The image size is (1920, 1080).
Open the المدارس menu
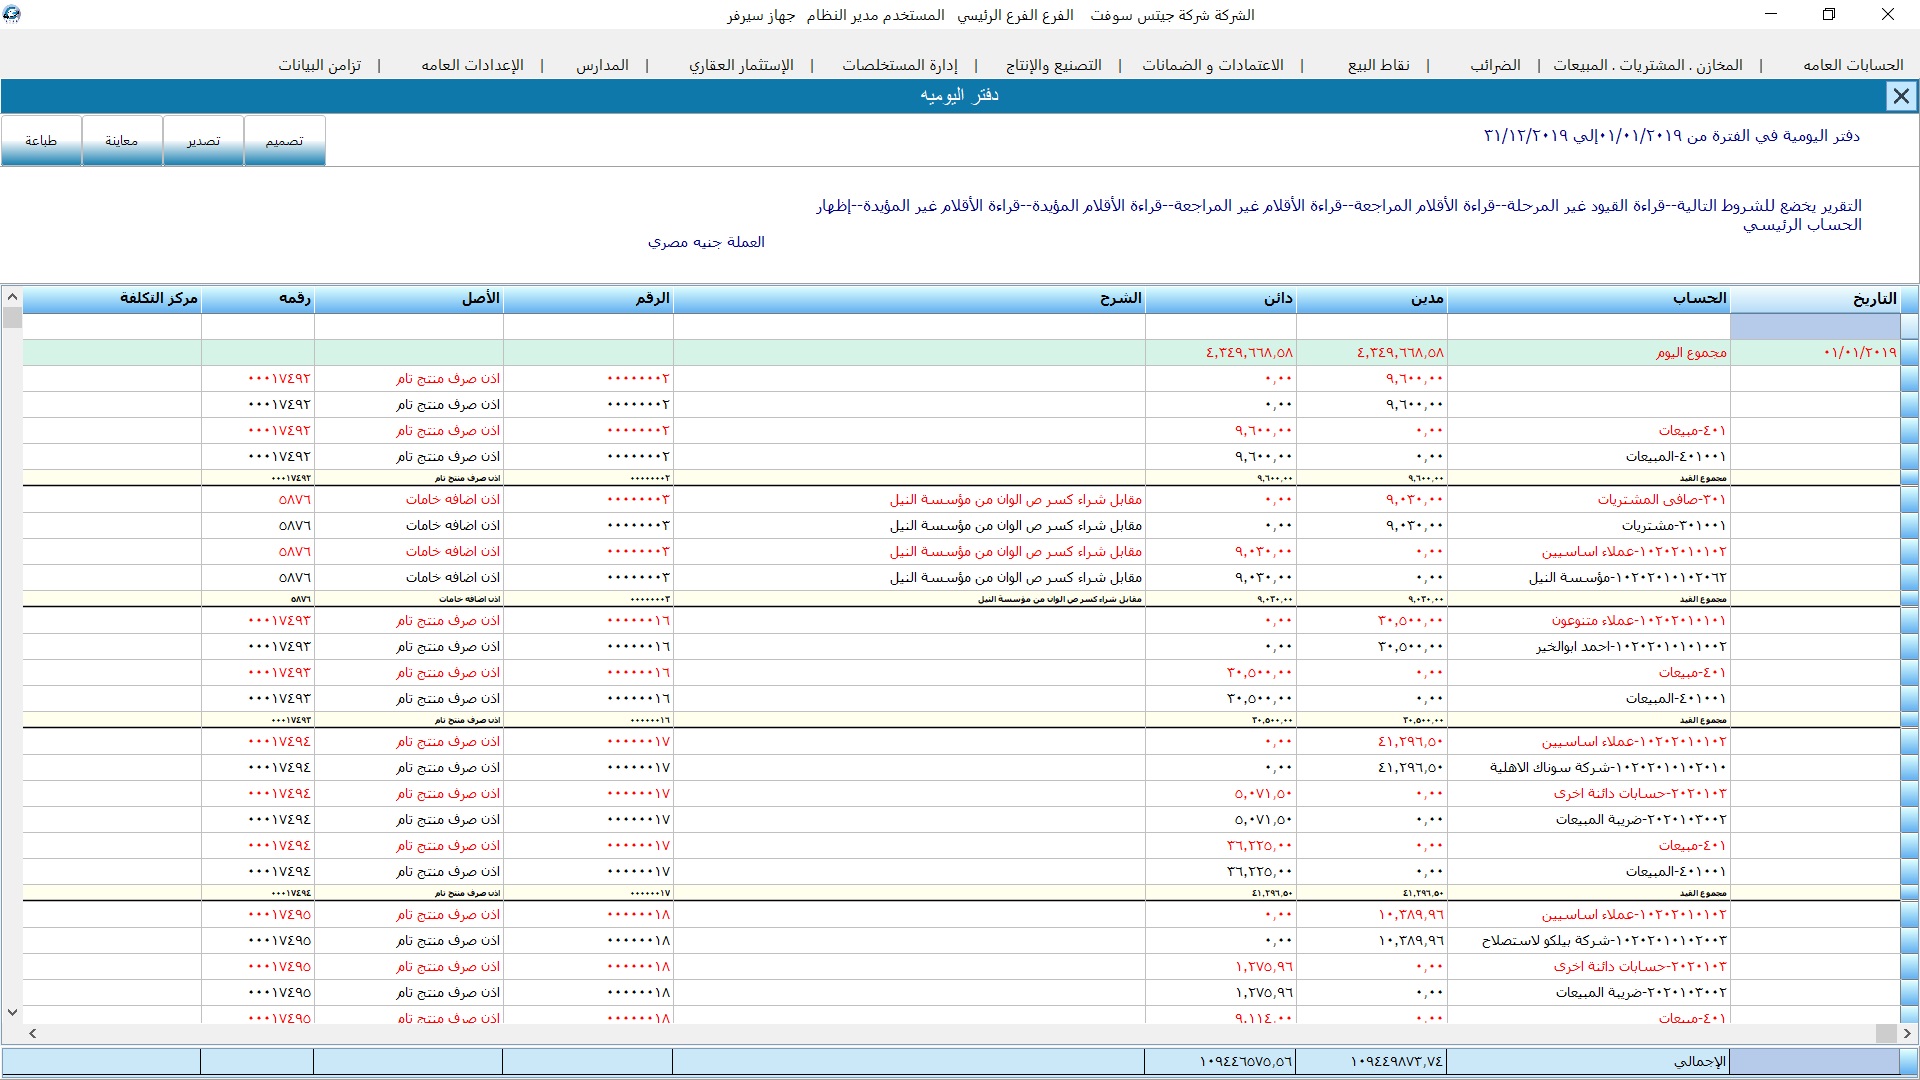pyautogui.click(x=602, y=65)
